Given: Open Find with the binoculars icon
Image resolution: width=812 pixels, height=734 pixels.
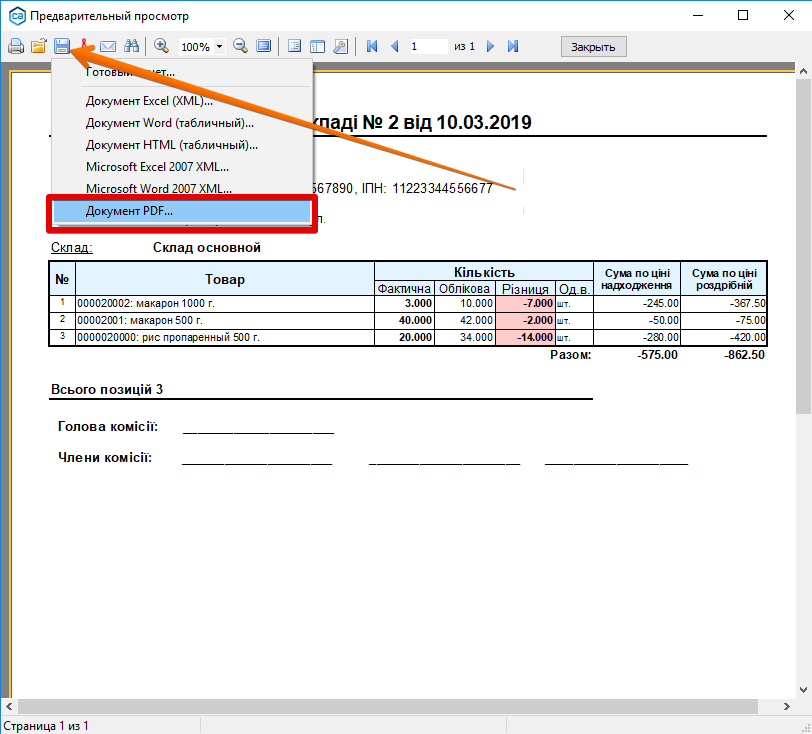Looking at the screenshot, I should [x=131, y=47].
